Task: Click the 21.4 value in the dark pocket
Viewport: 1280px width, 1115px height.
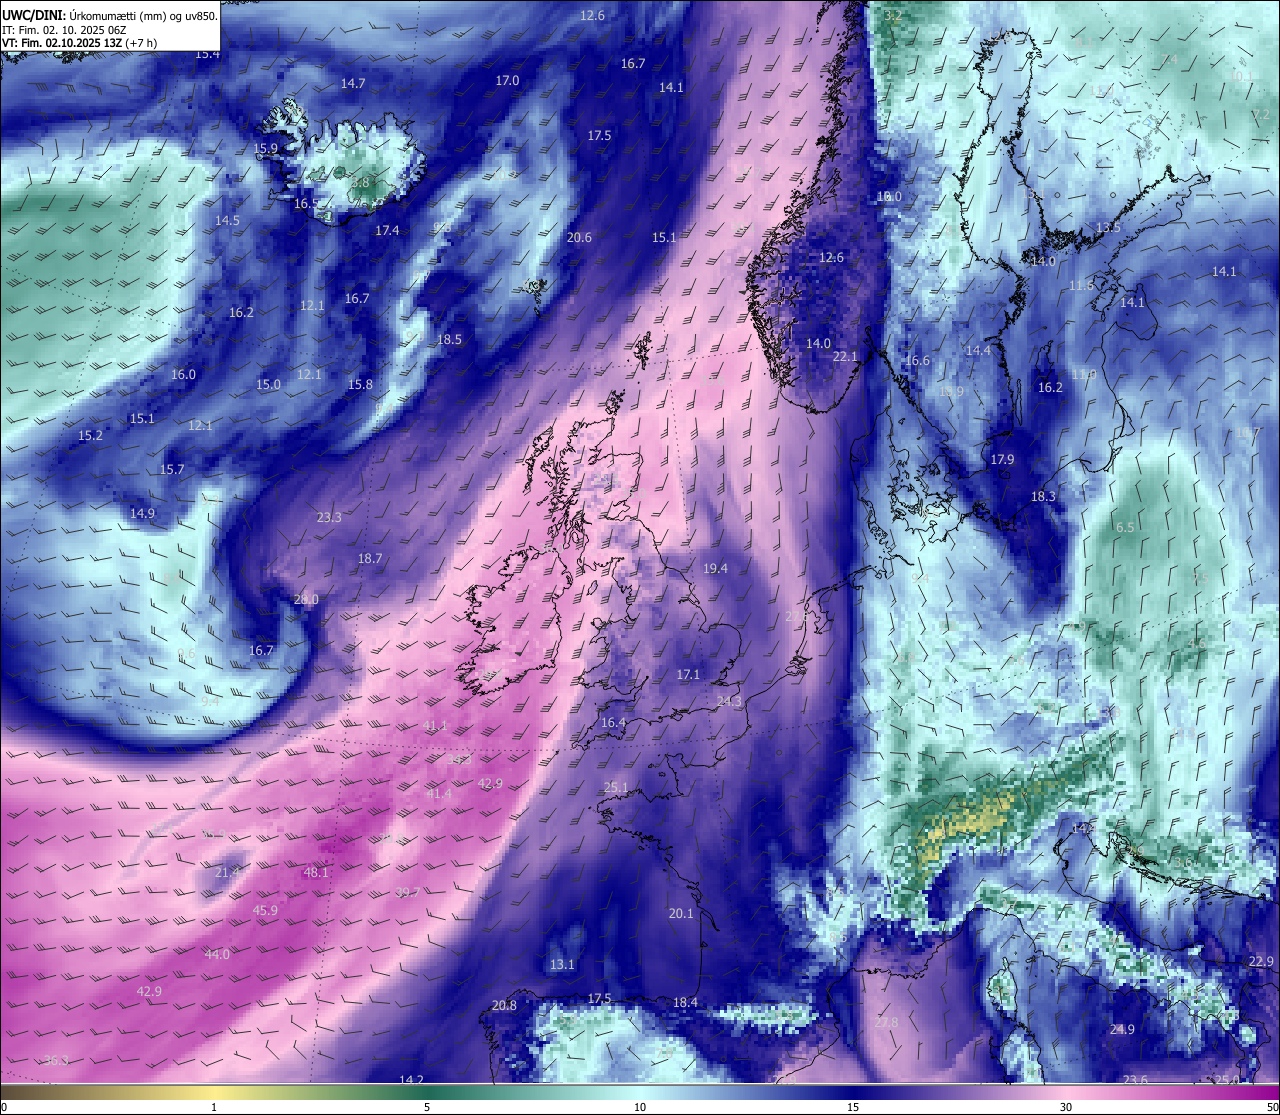Action: point(227,872)
